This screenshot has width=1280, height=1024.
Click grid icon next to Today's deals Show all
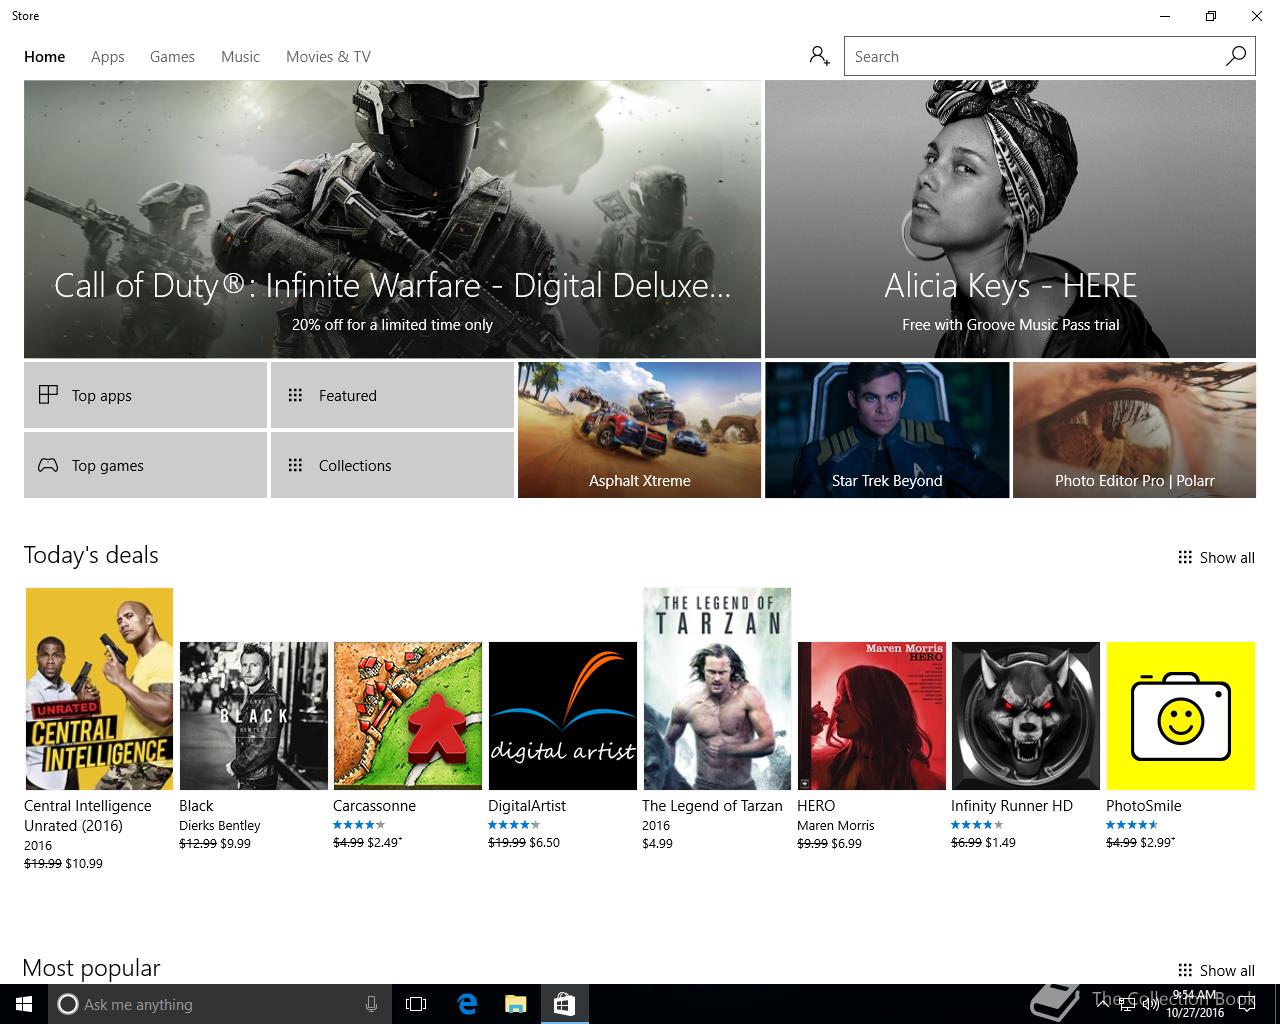1185,557
